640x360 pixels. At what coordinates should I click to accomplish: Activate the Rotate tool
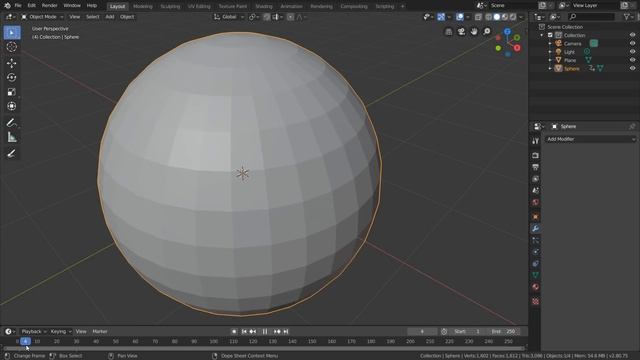[12, 78]
